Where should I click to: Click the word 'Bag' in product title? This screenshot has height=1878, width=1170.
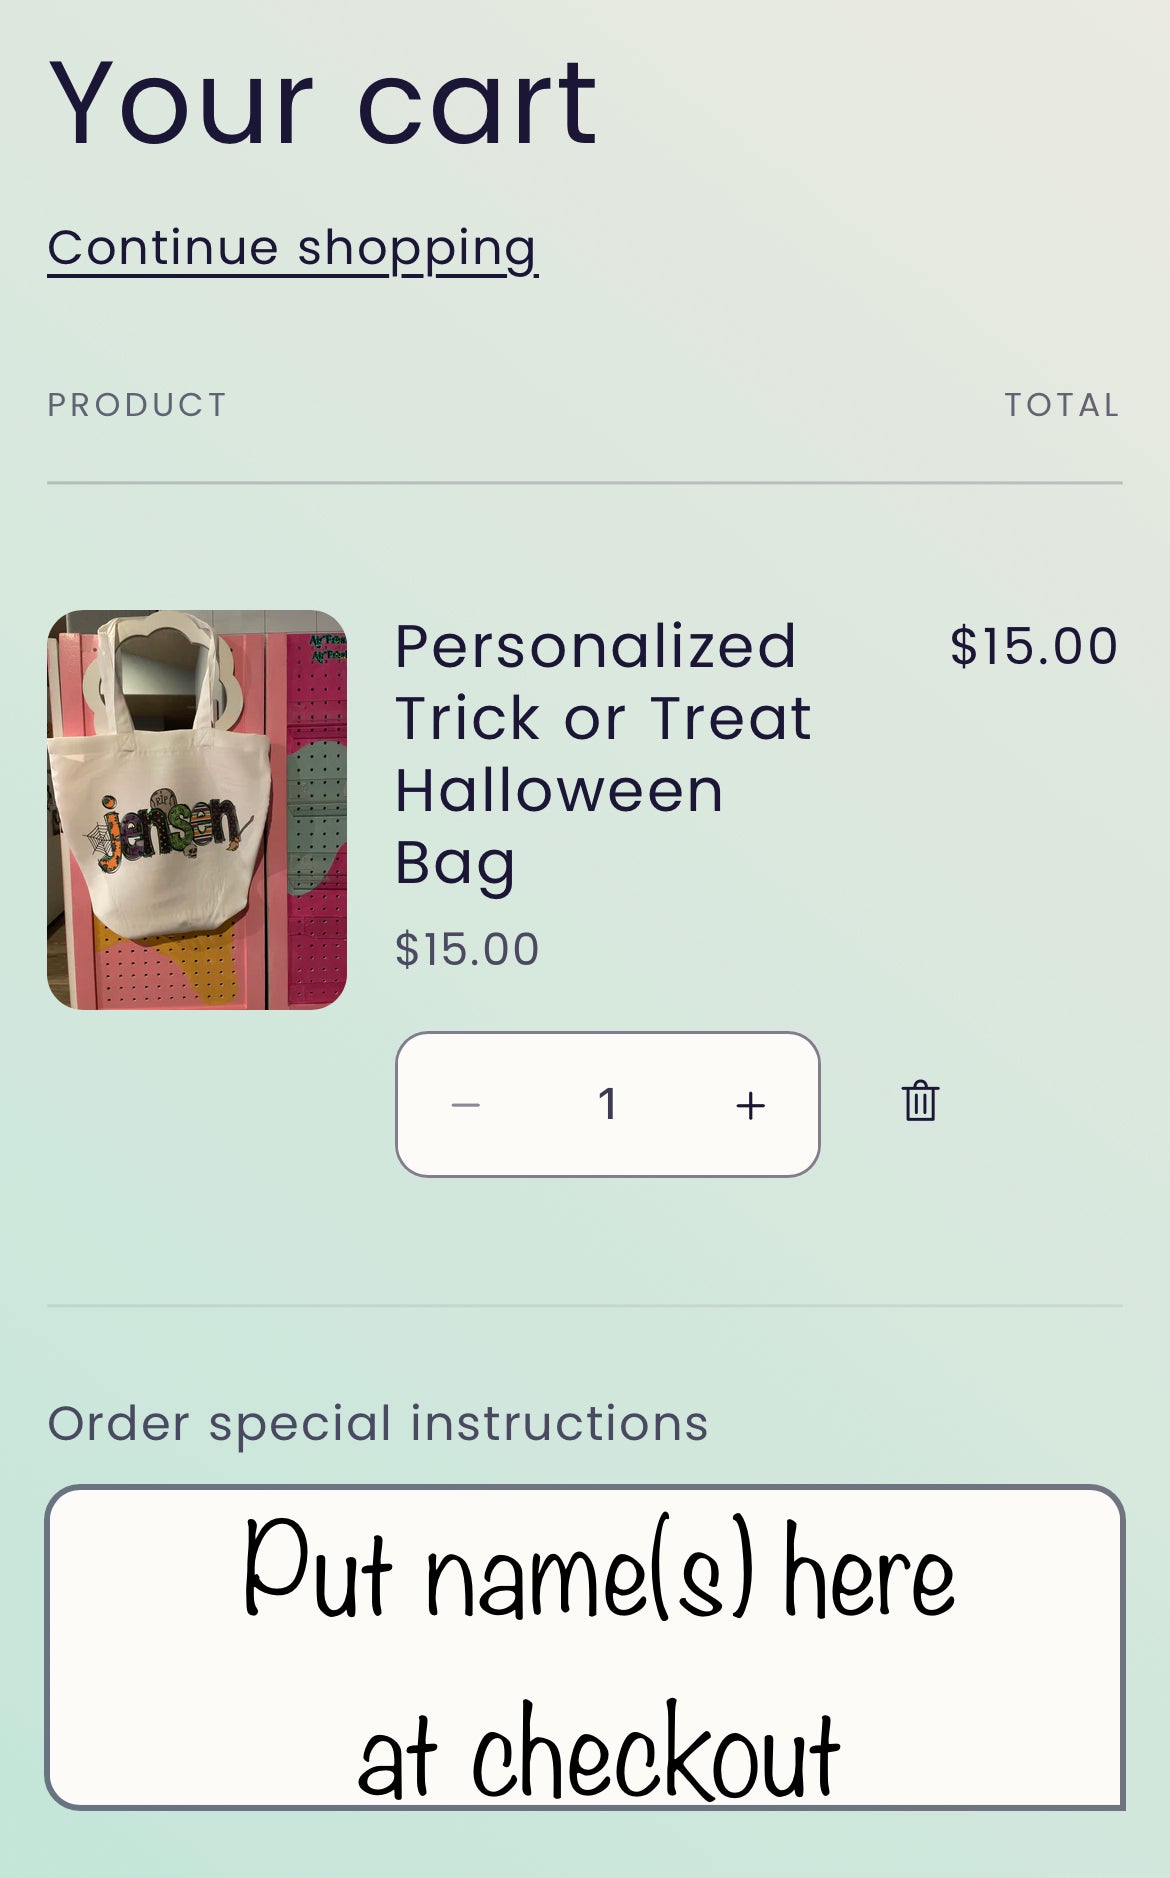pos(455,863)
